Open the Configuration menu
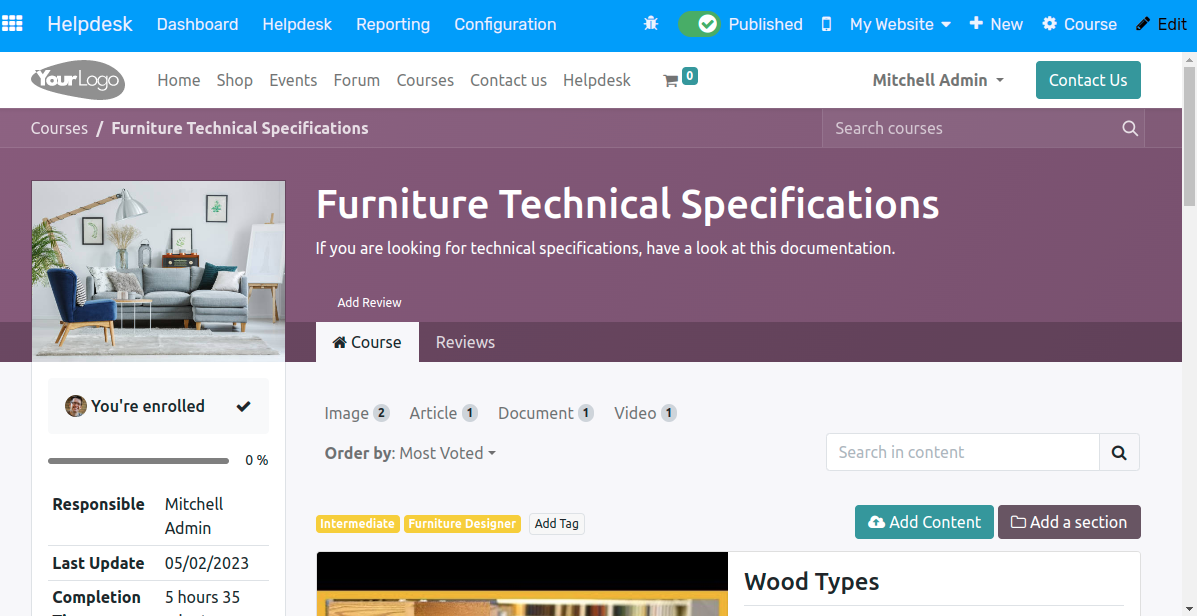The width and height of the screenshot is (1199, 616). 505,24
